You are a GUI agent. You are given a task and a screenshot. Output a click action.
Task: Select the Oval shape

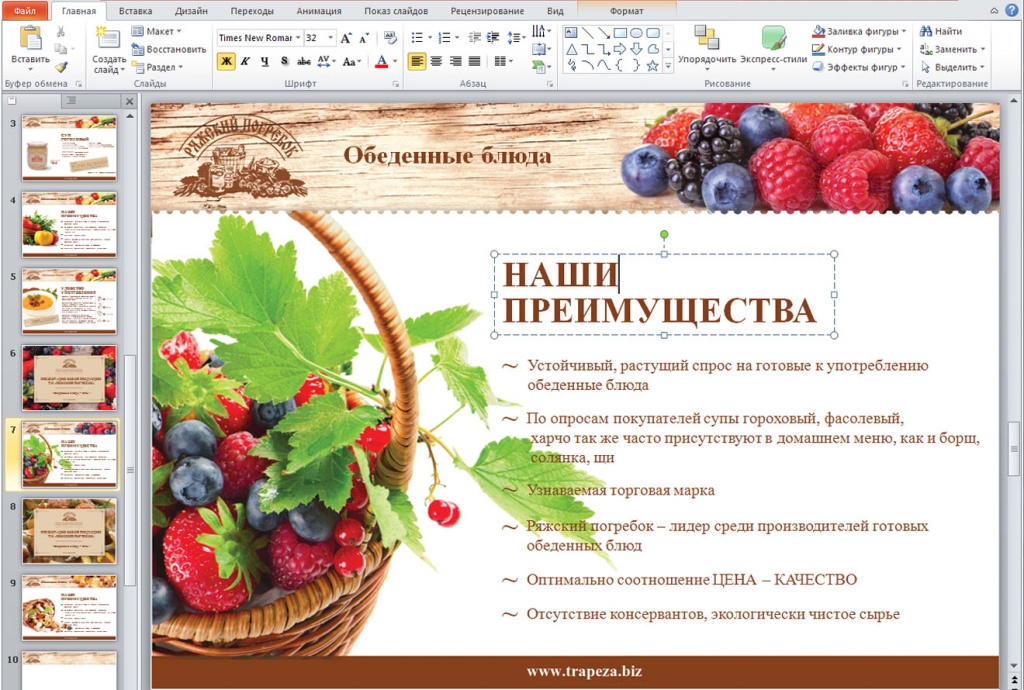tap(636, 33)
